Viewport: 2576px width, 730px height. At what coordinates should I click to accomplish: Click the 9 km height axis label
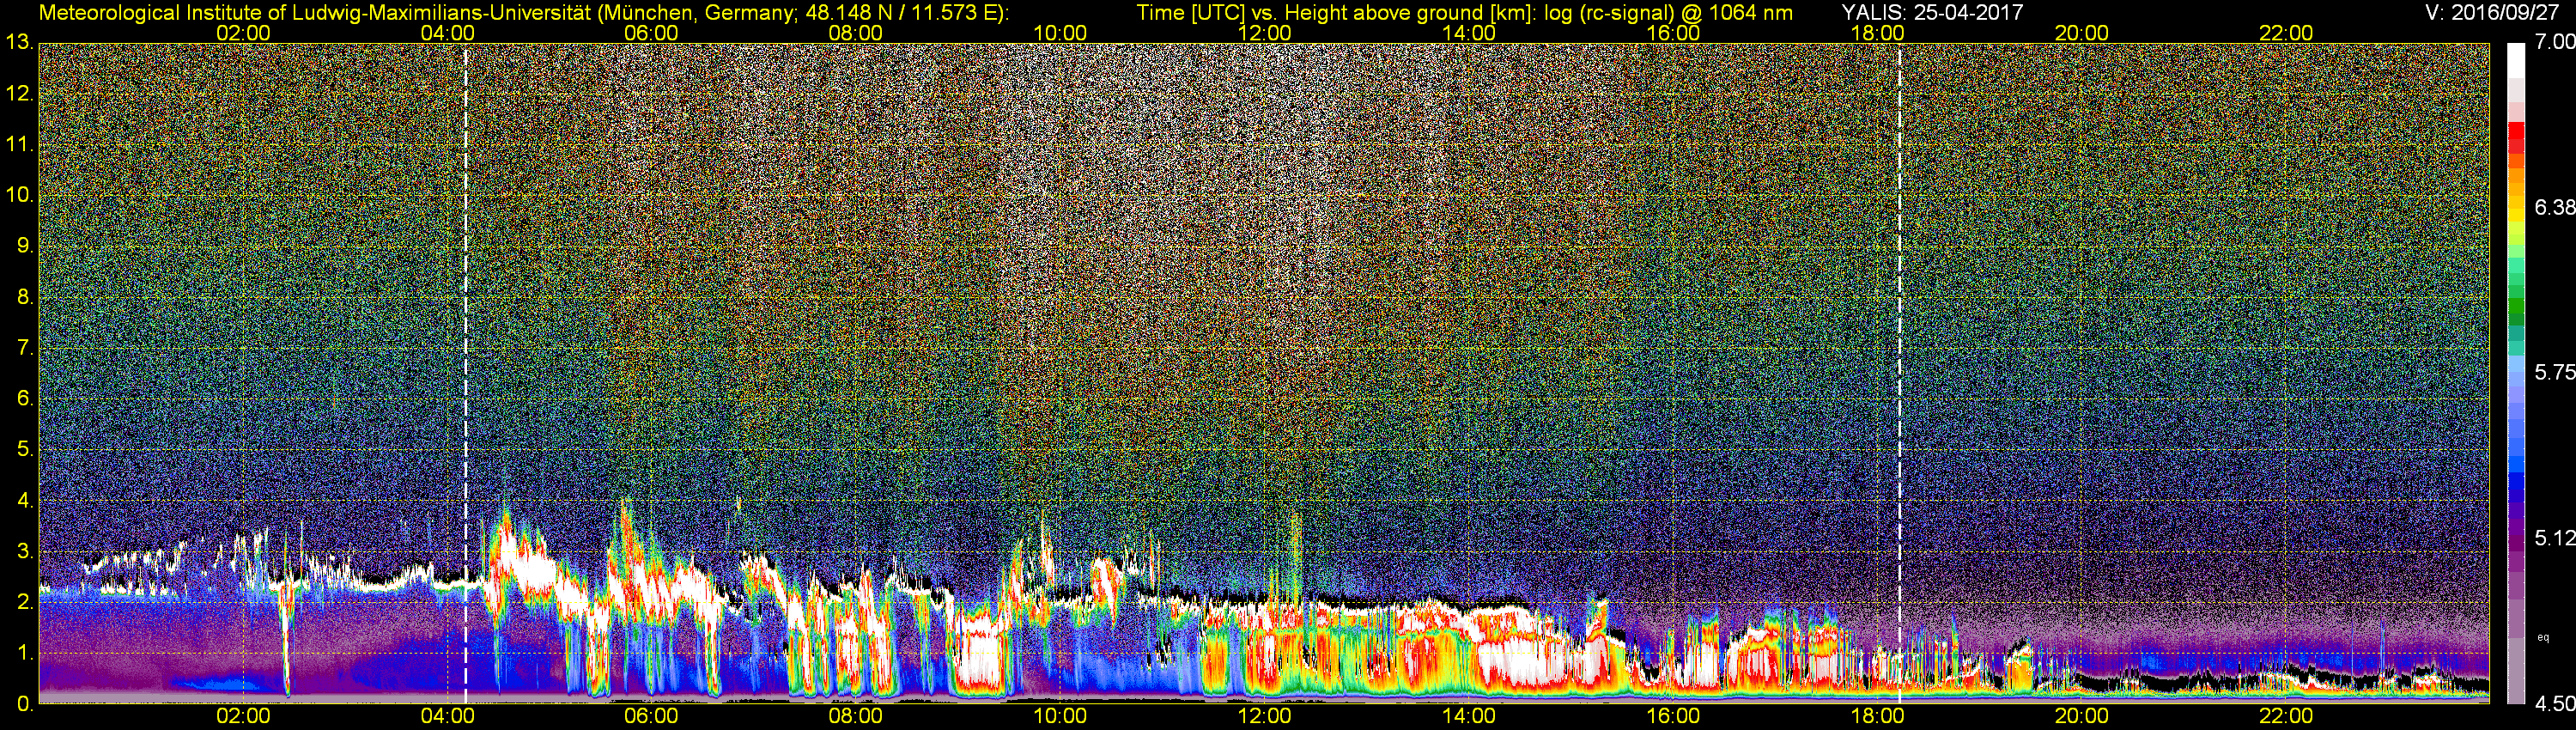pyautogui.click(x=25, y=247)
